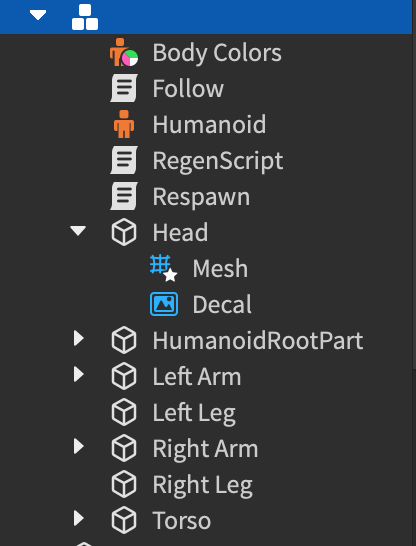416x546 pixels.
Task: Collapse the Head part children
Action: [x=78, y=231]
